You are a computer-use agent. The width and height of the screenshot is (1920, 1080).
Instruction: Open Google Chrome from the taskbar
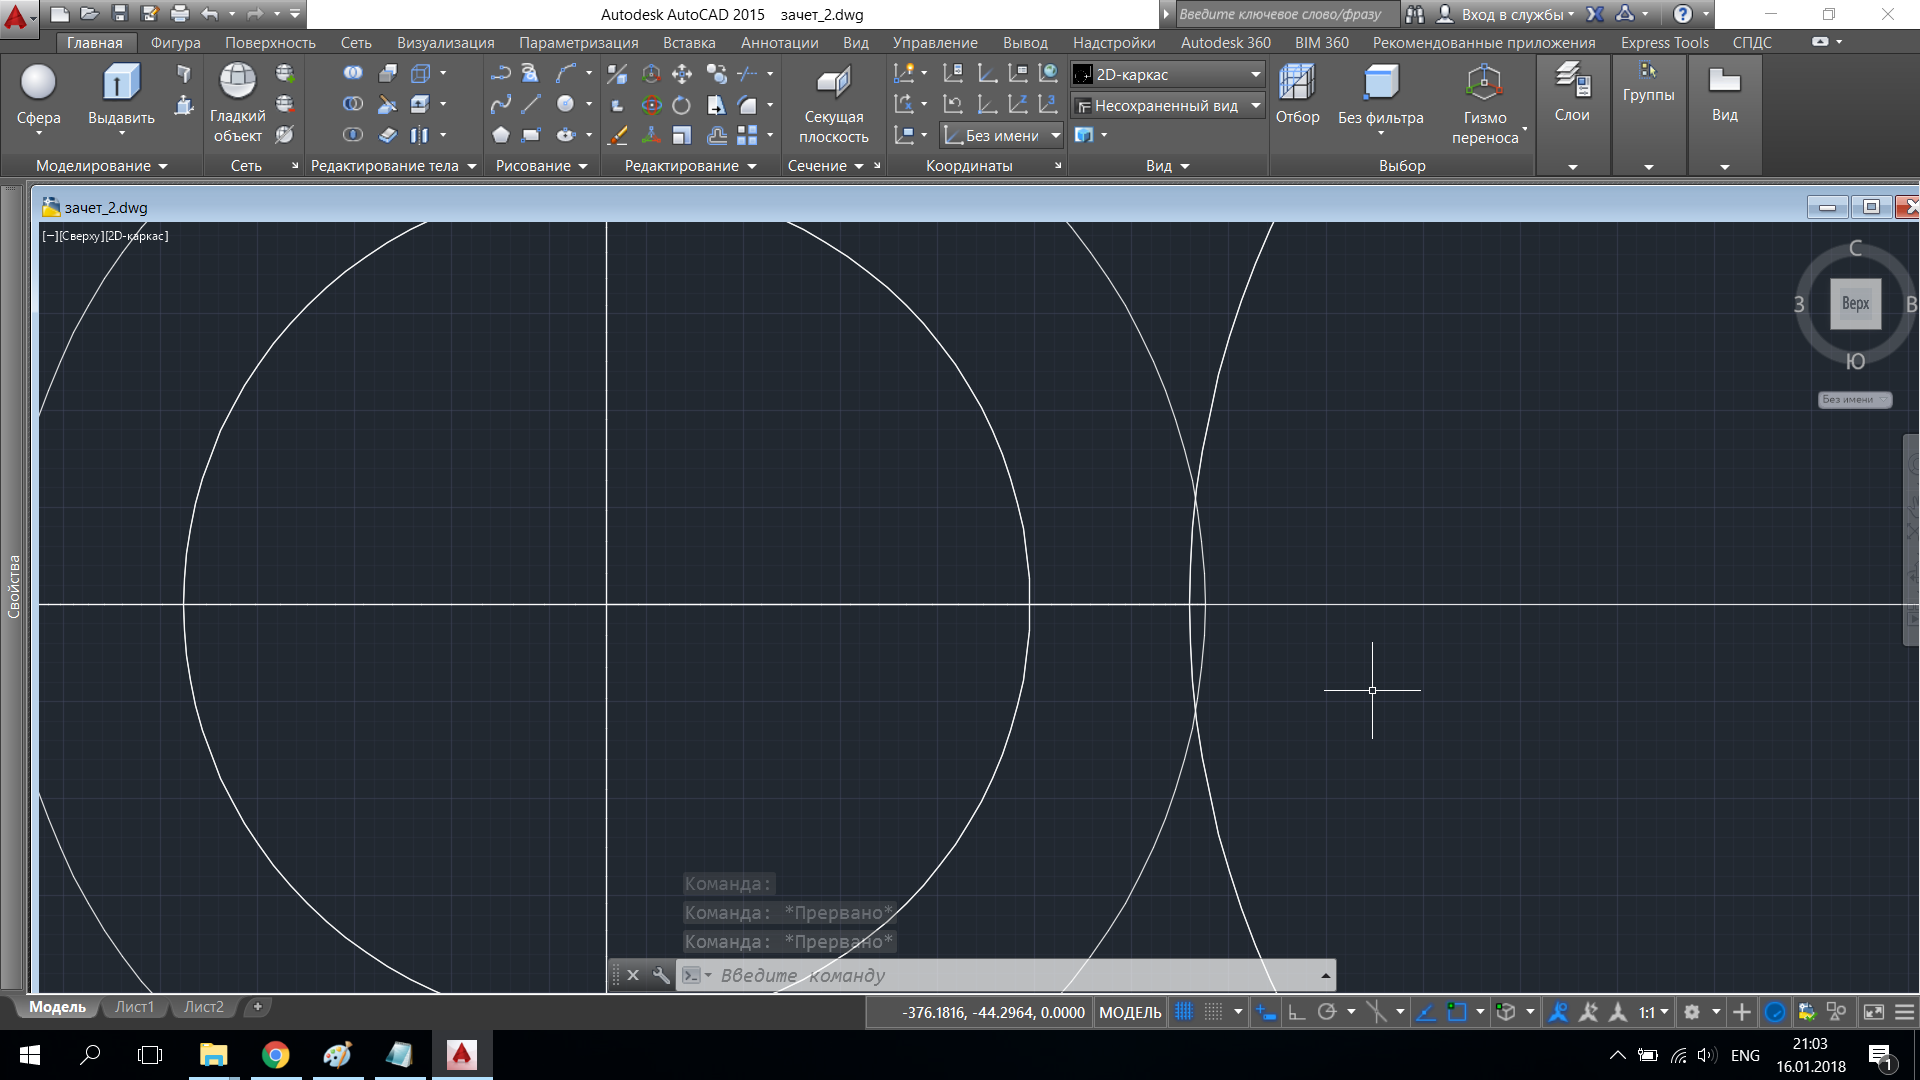[275, 1055]
